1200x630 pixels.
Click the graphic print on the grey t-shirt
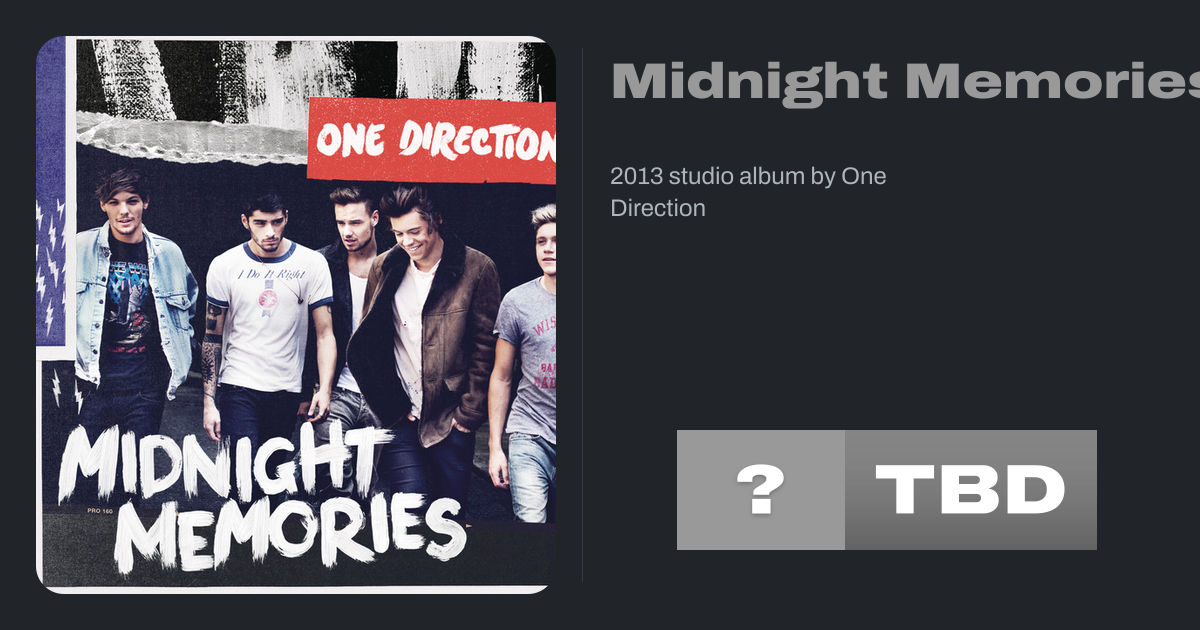(x=541, y=350)
